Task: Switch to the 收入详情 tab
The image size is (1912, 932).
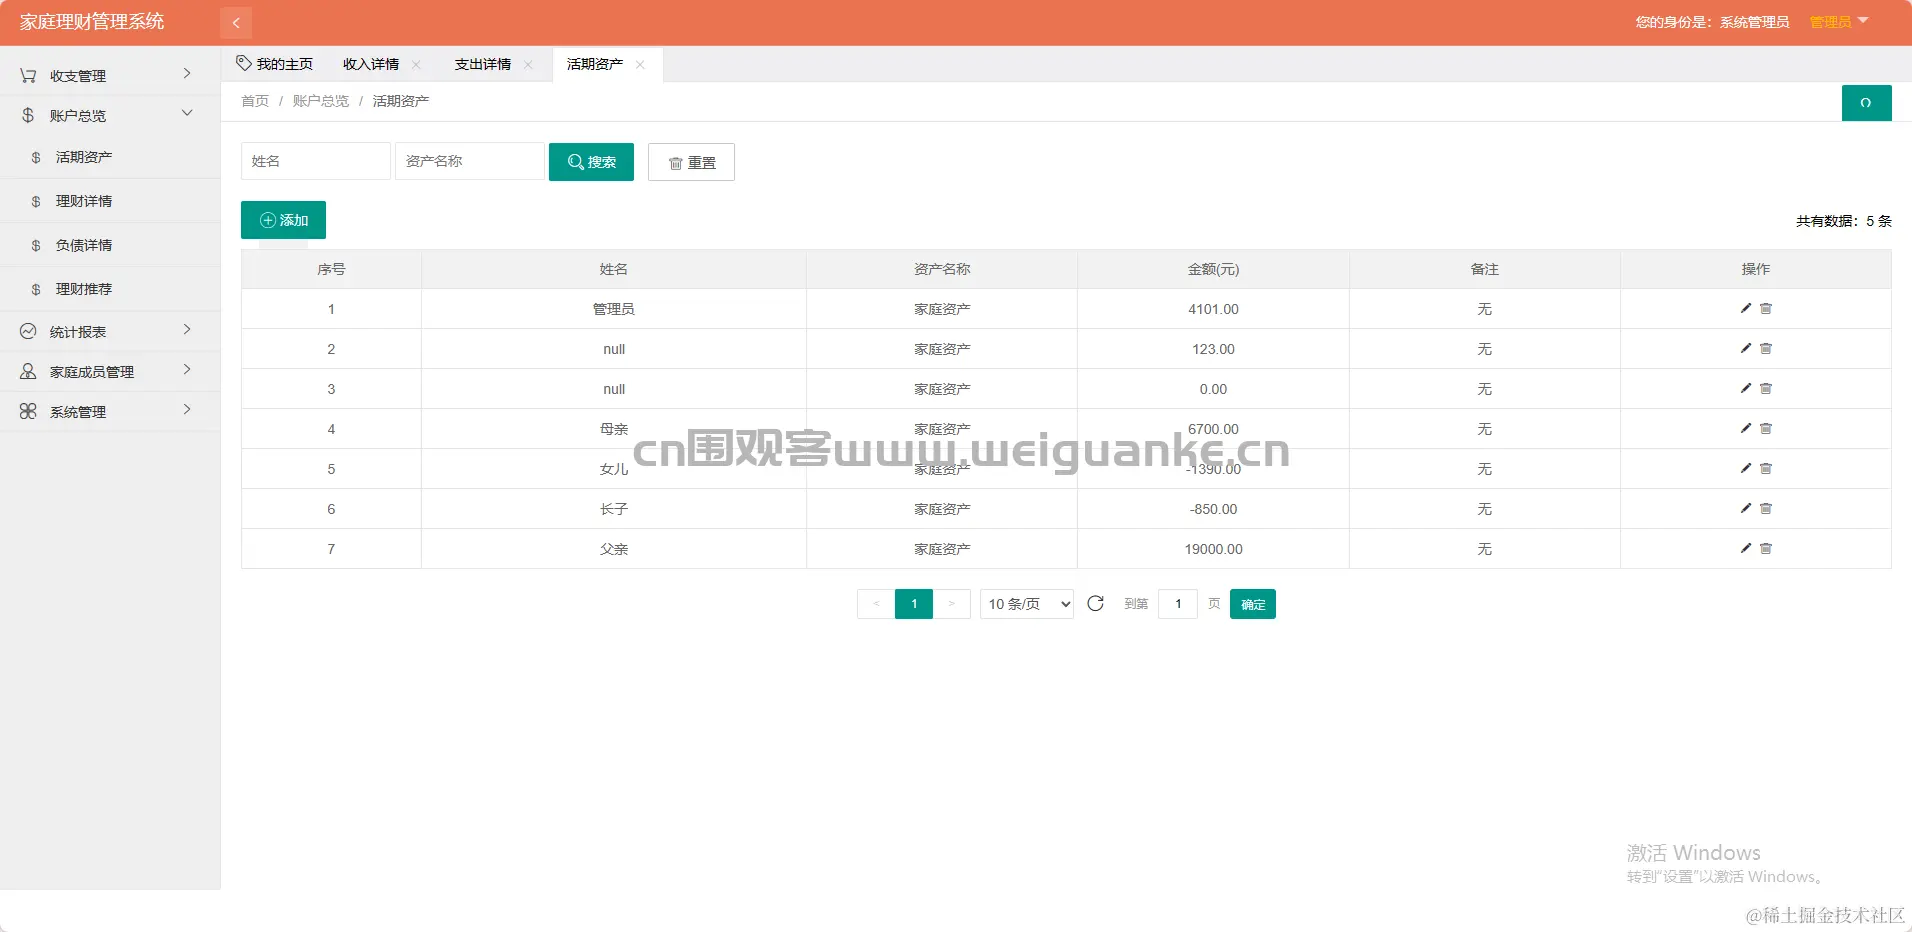Action: tap(371, 64)
